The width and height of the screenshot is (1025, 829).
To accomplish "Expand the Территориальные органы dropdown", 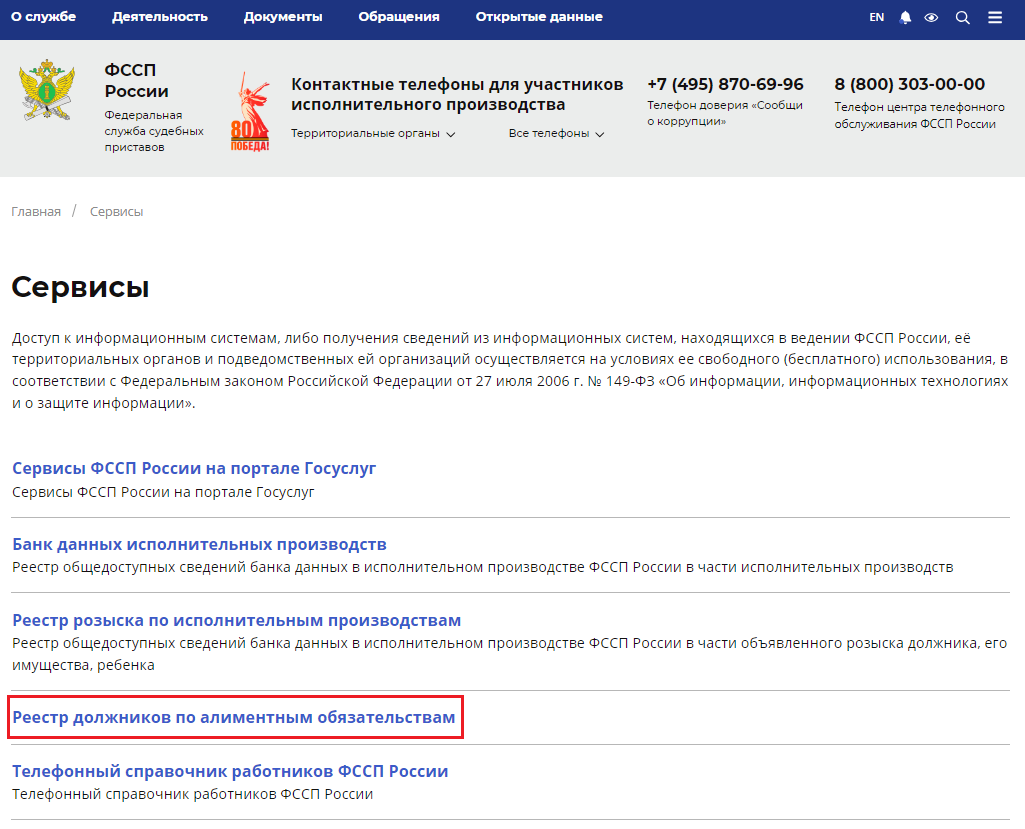I will point(373,134).
